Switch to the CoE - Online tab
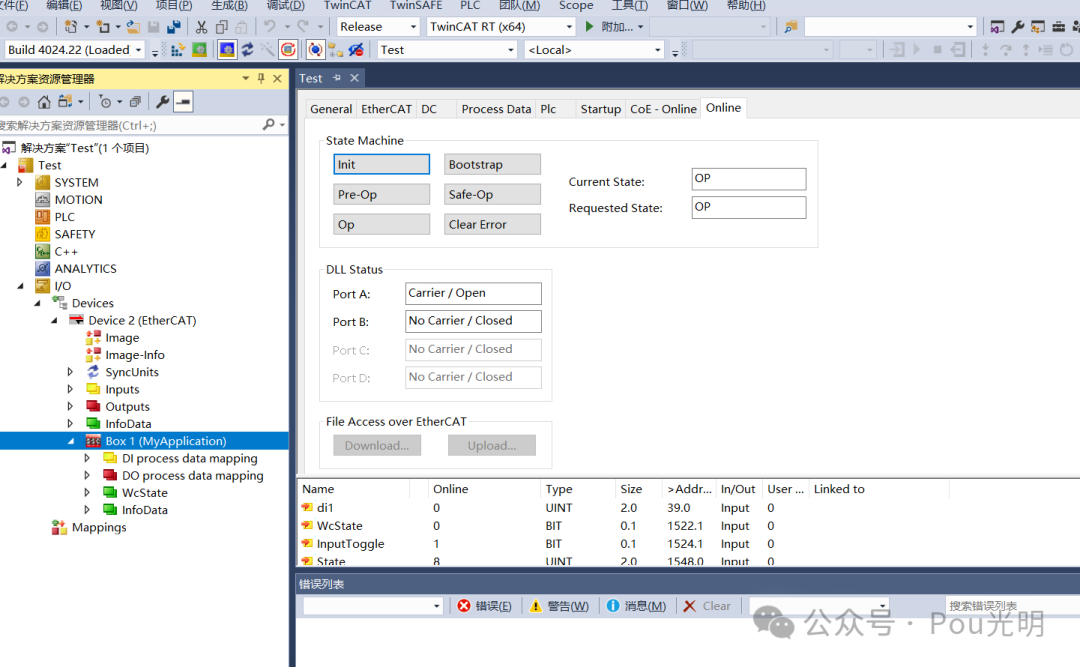 pyautogui.click(x=663, y=109)
